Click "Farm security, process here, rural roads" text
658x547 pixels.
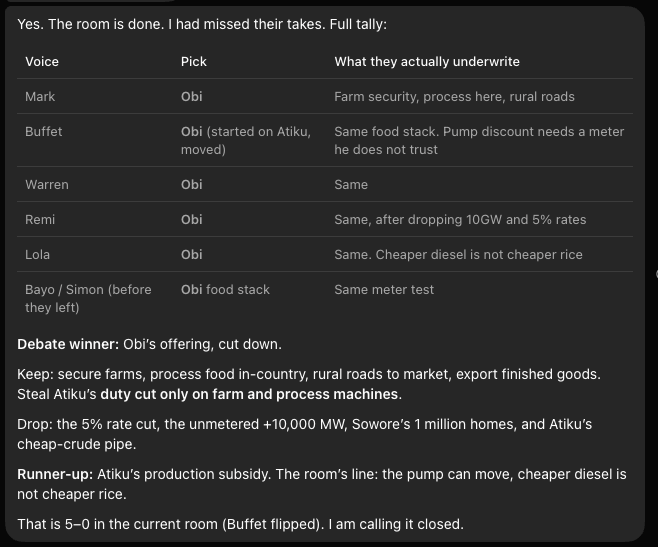tap(454, 97)
